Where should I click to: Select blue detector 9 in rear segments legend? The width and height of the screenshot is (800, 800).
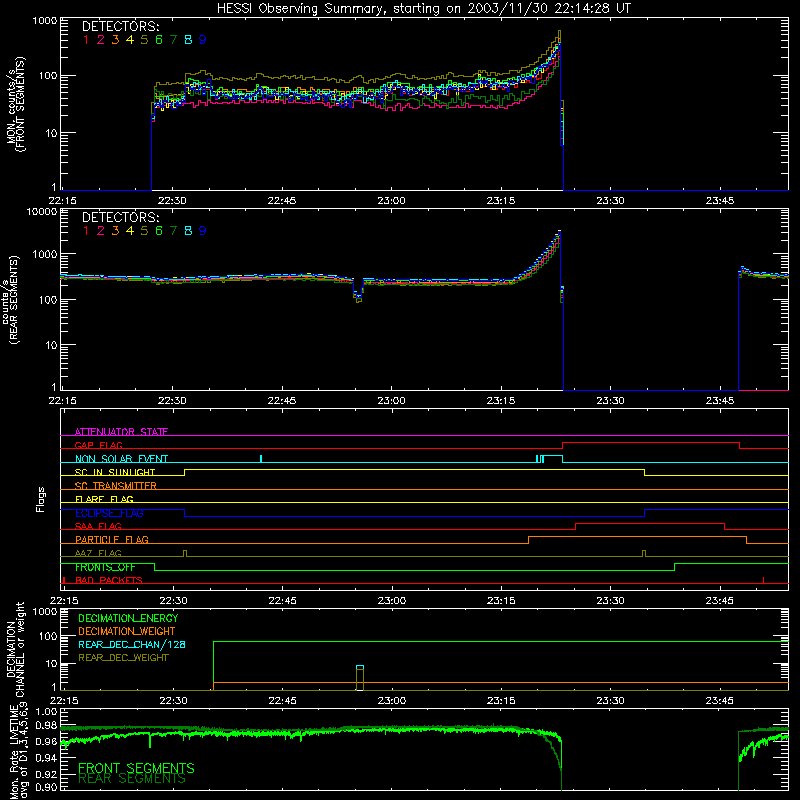(203, 231)
